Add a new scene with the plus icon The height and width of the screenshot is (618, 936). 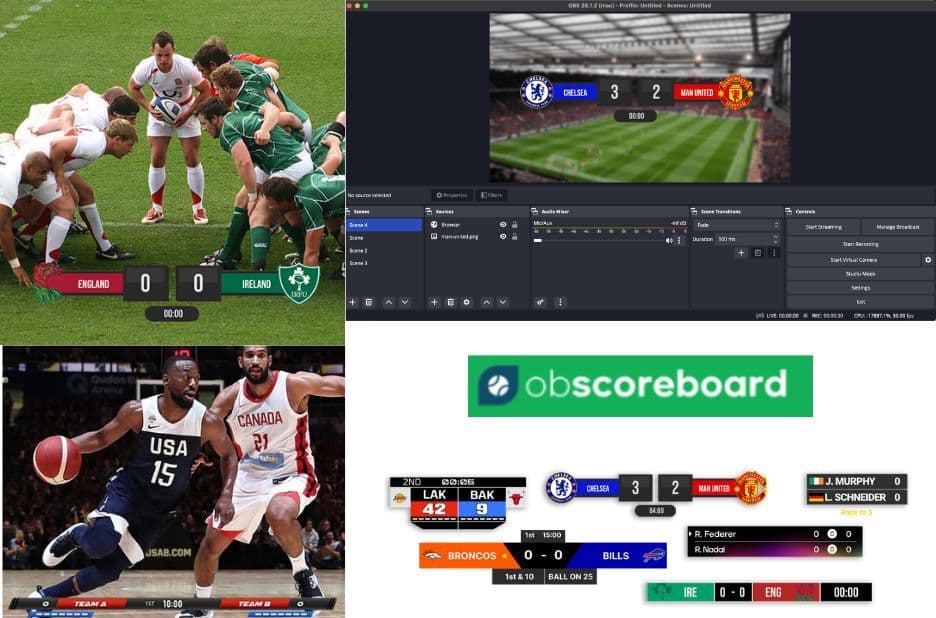[x=353, y=303]
